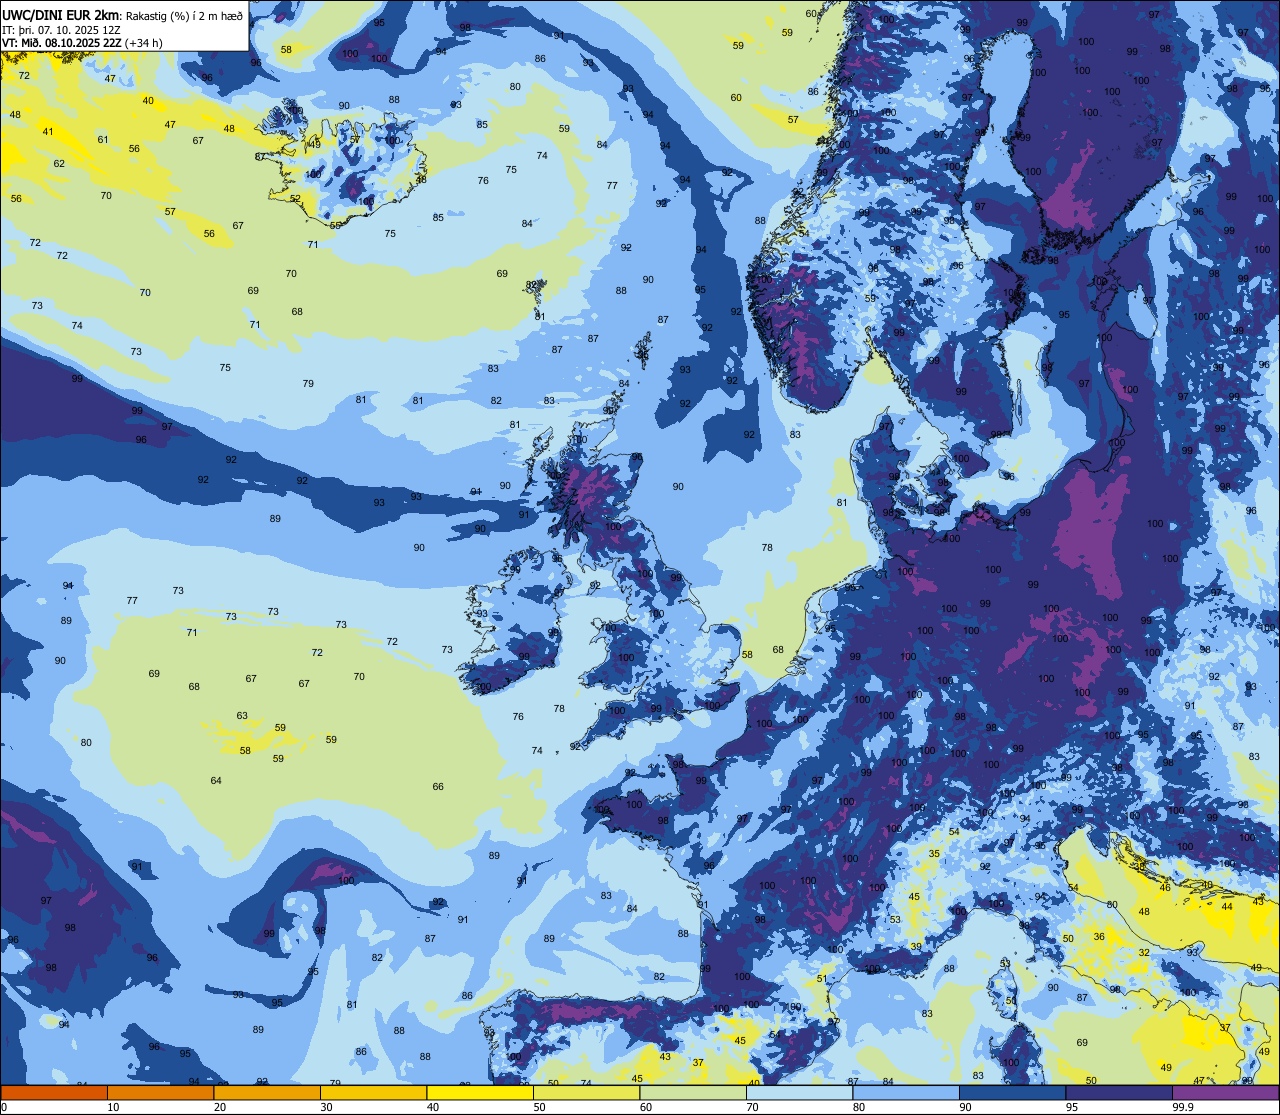Pick the 95–99.9 navy legend segment
This screenshot has width=1280, height=1115.
[1119, 1092]
